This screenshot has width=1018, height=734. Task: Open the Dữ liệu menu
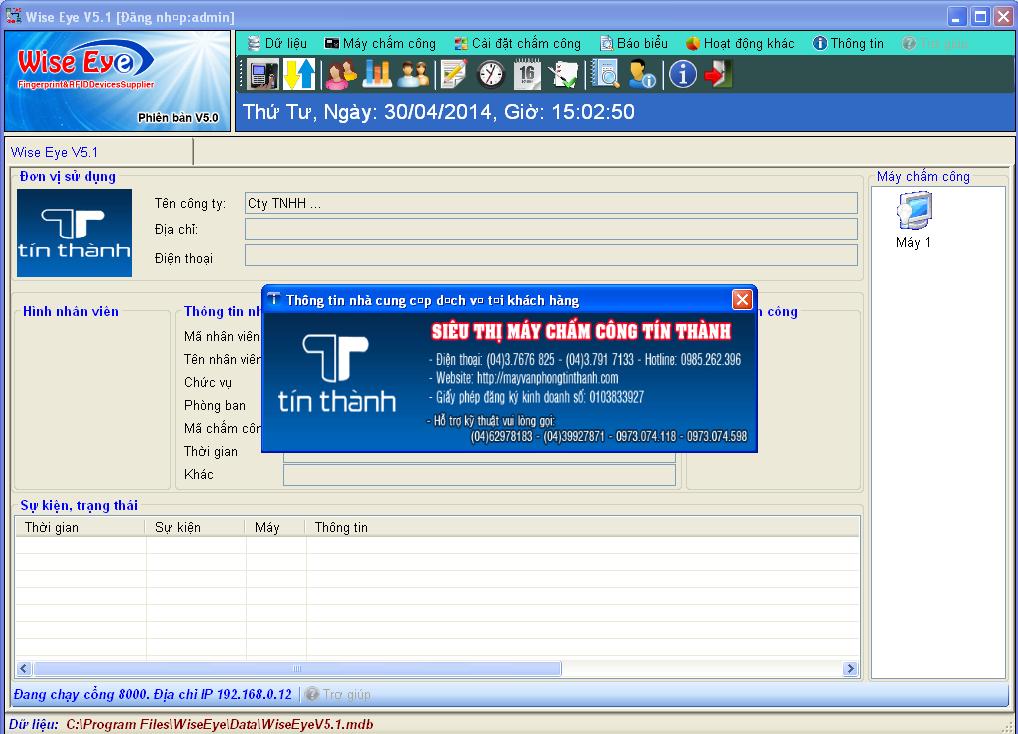[277, 43]
